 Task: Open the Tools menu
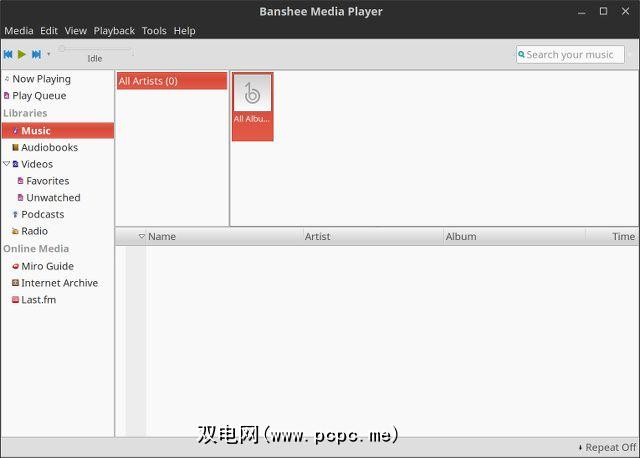point(154,31)
